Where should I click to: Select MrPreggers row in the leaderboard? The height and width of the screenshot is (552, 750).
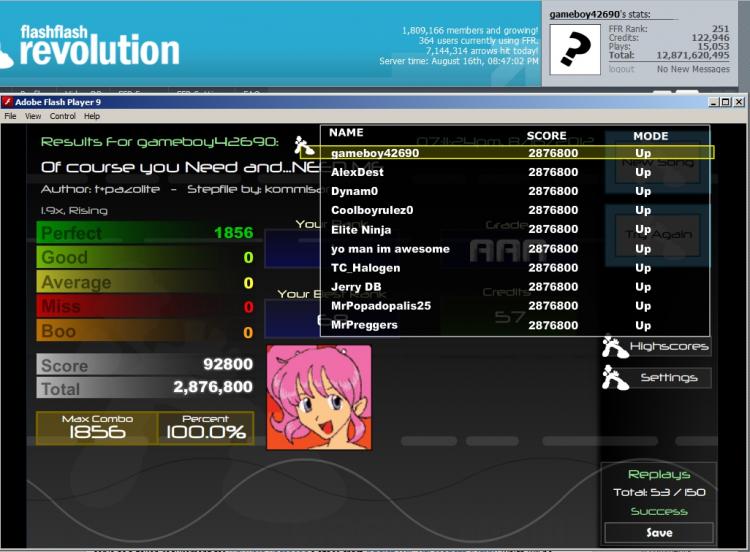(515, 325)
